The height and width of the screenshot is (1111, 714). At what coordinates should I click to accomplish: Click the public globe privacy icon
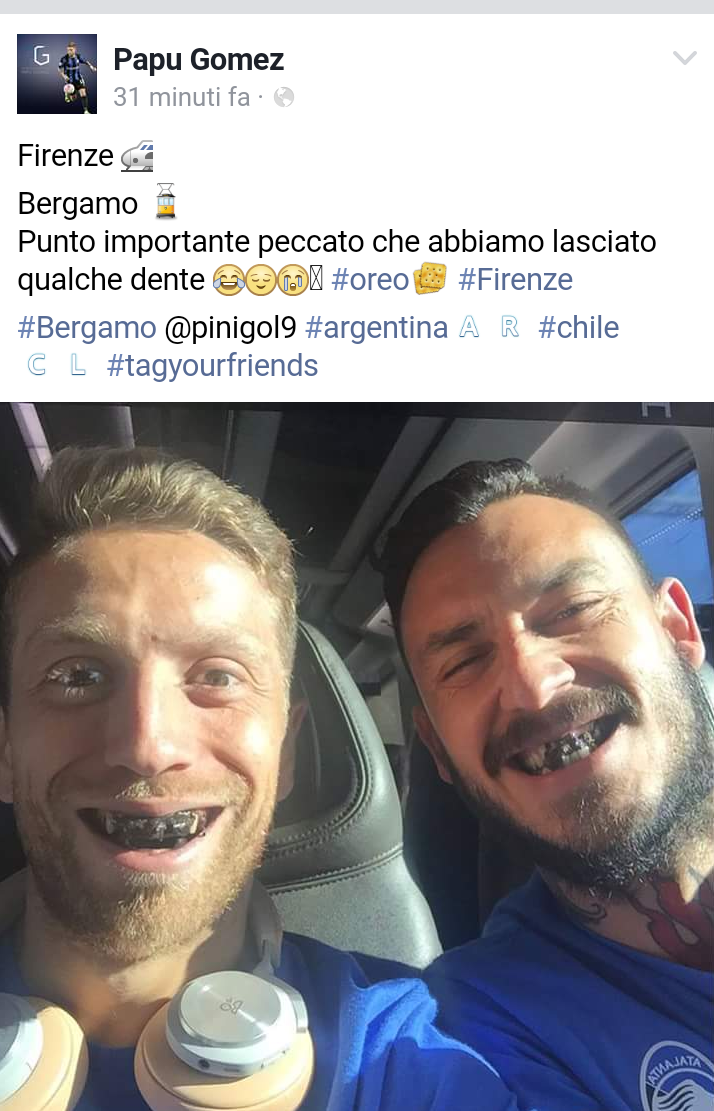283,97
